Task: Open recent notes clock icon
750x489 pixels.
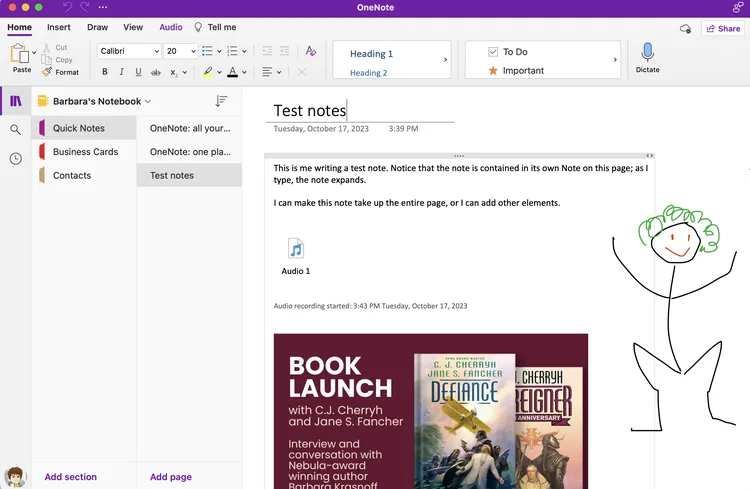Action: [15, 159]
